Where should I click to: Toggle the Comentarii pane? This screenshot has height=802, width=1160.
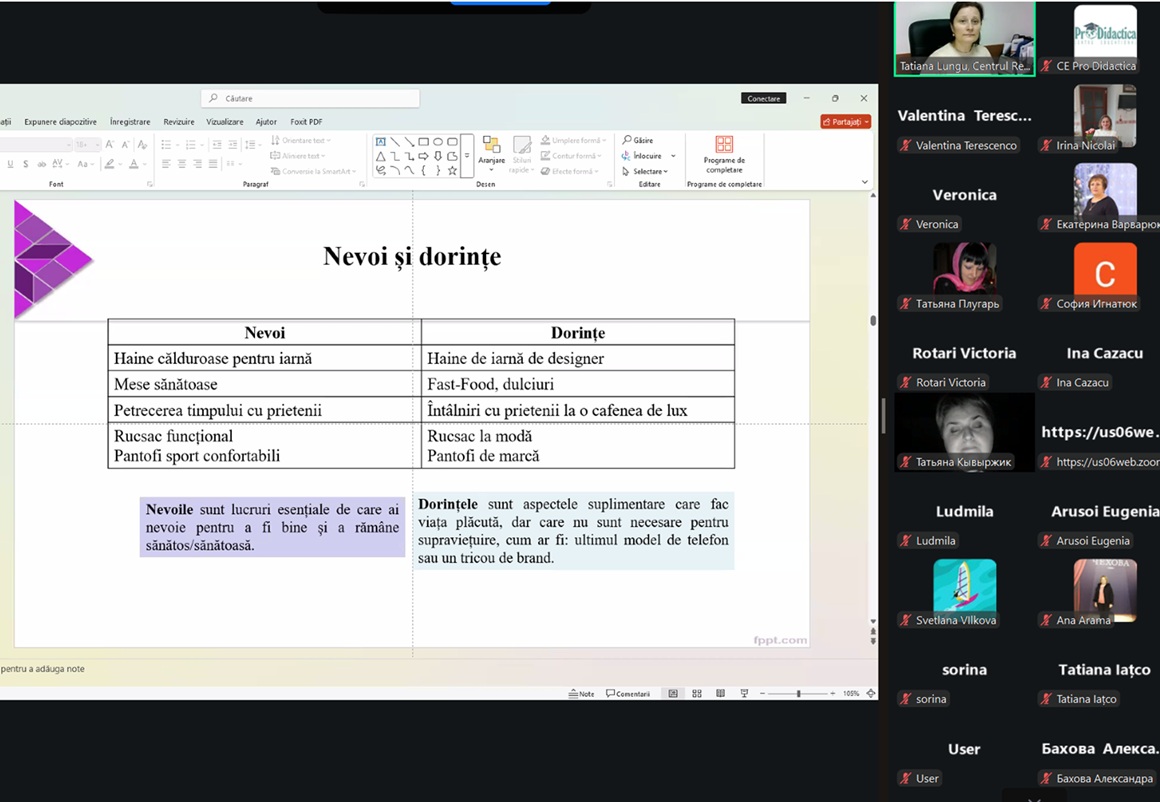628,693
